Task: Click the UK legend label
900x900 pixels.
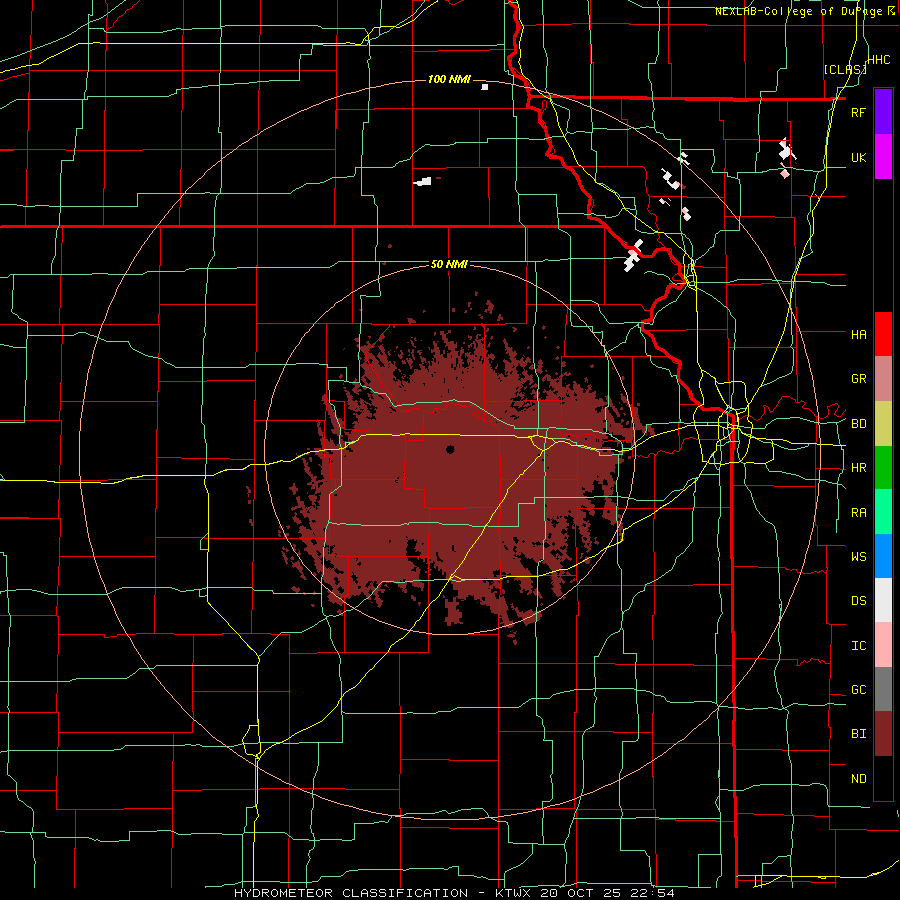Action: coord(858,157)
